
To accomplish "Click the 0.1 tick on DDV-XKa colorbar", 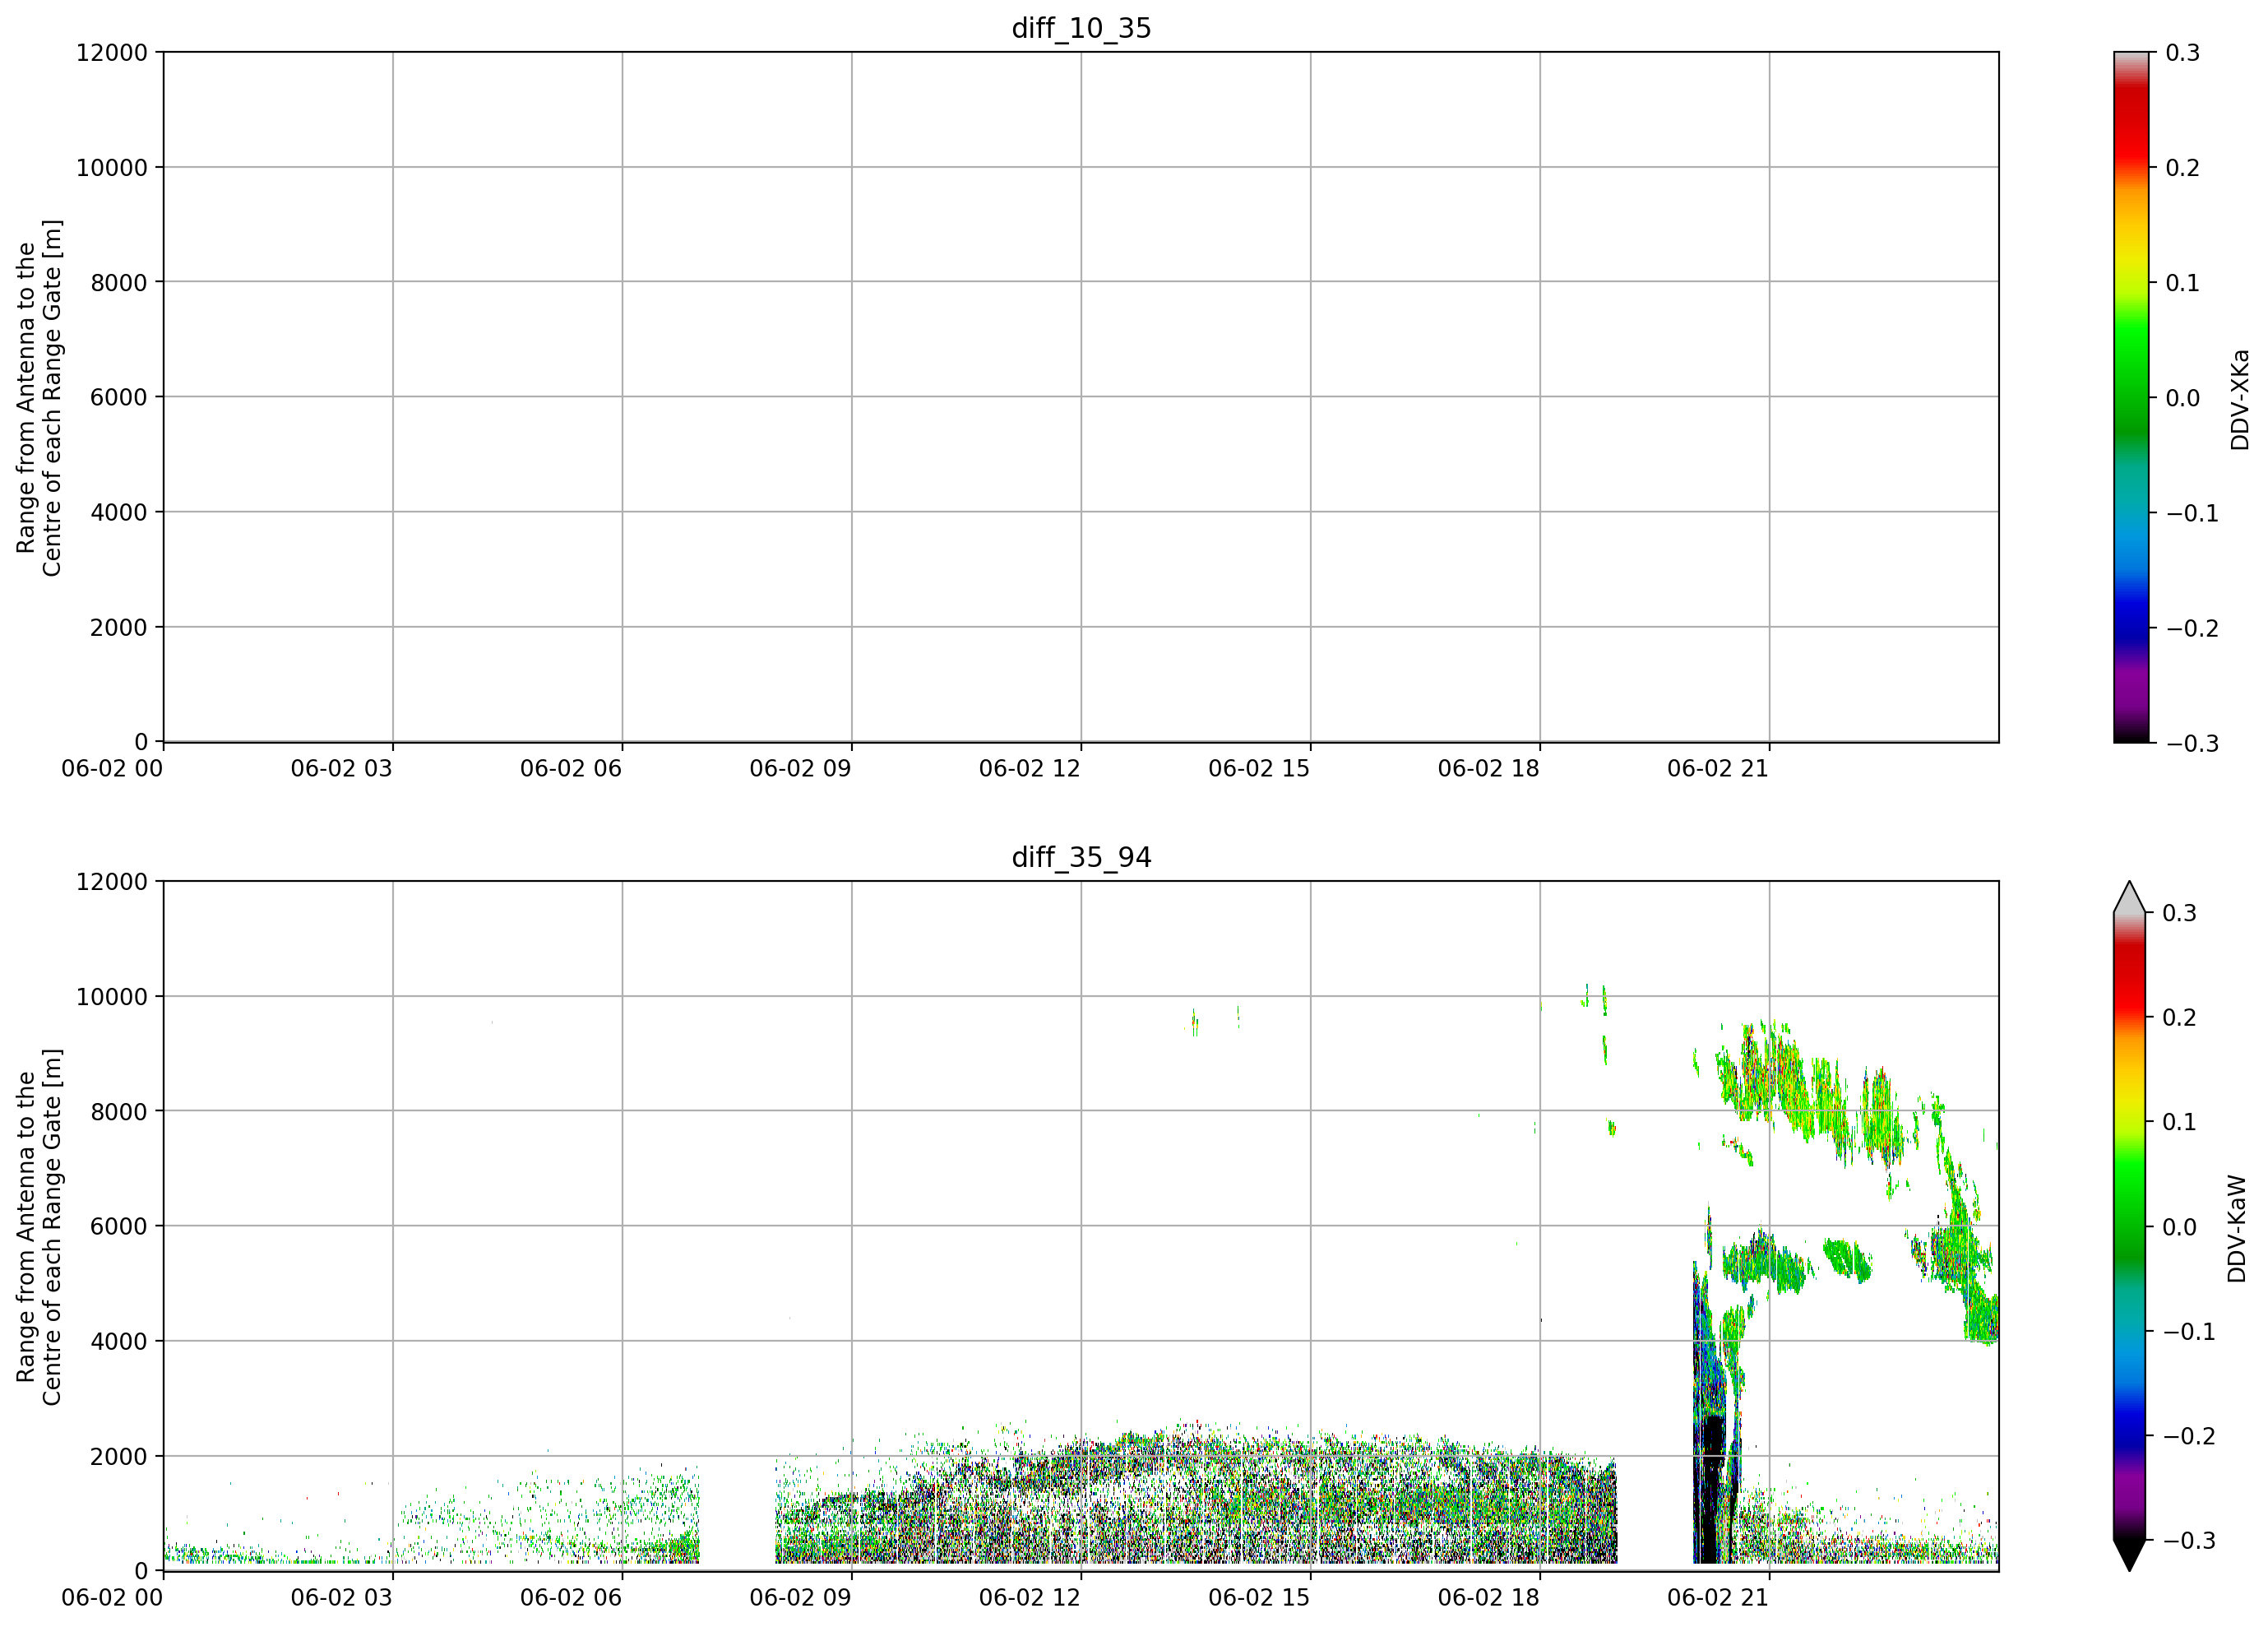I will 2183,283.
